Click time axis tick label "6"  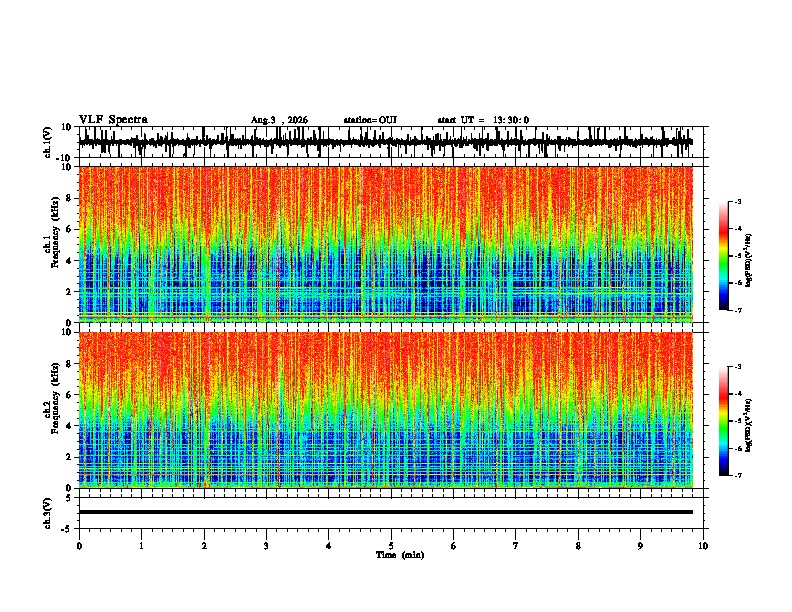tap(453, 546)
